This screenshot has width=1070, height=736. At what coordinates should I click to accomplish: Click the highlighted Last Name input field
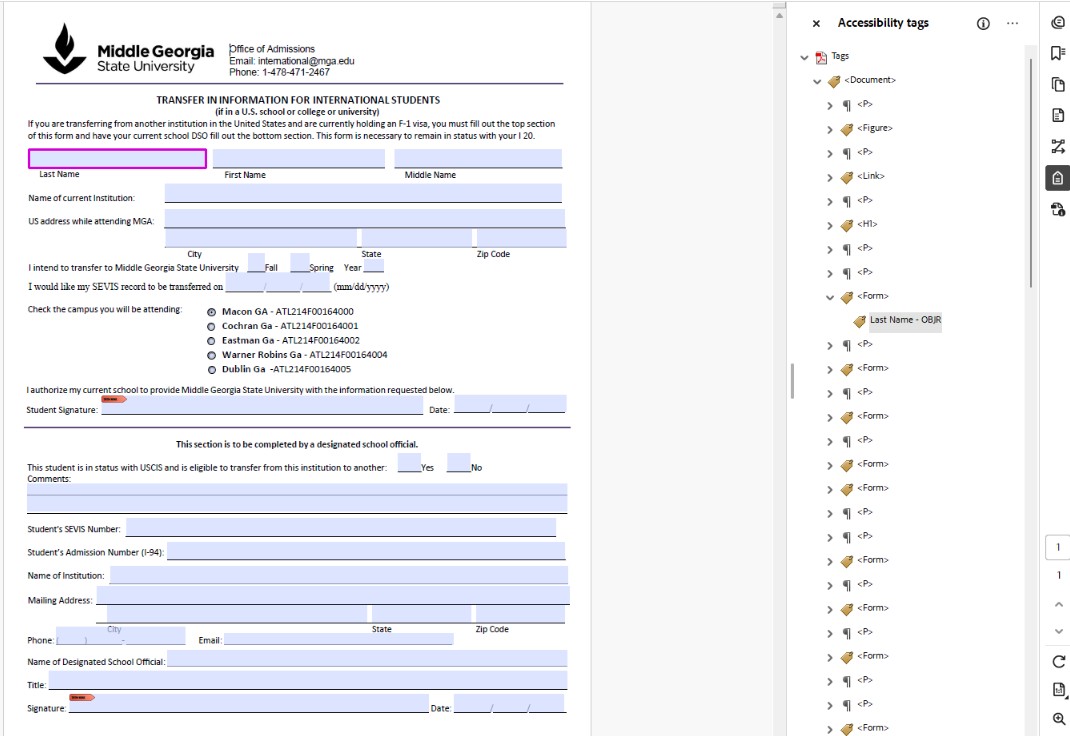(x=117, y=159)
